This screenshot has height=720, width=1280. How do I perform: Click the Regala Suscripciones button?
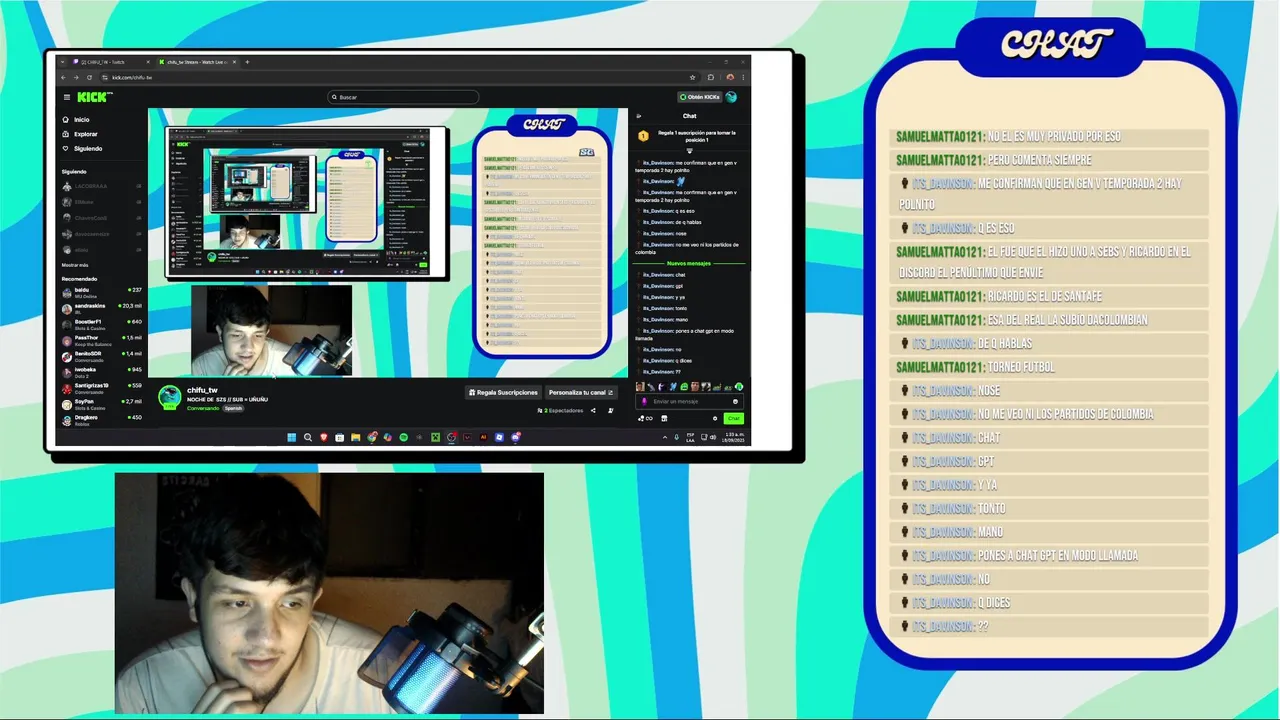pos(504,392)
